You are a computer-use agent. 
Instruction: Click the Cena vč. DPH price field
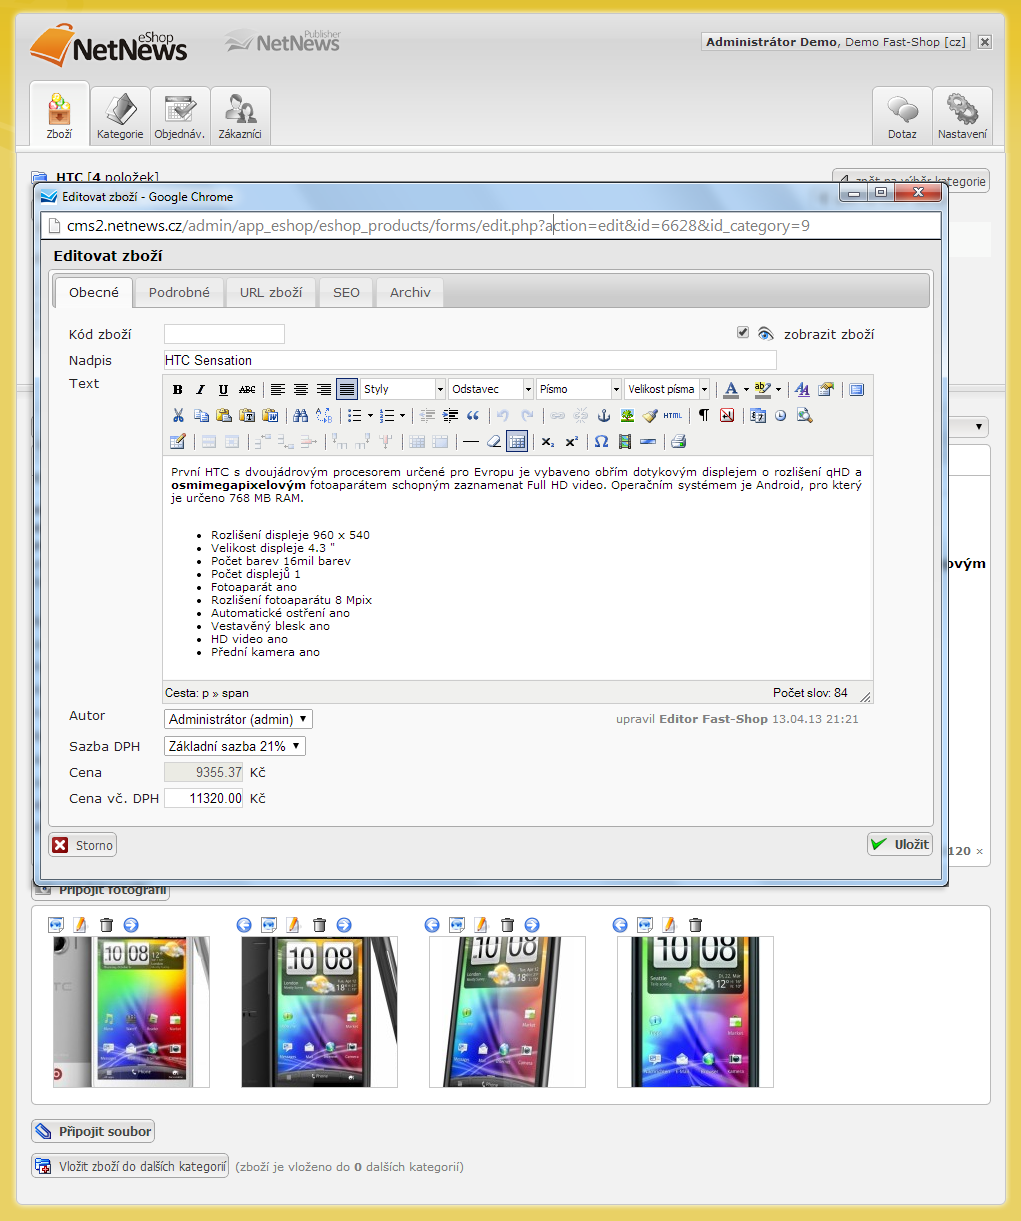click(204, 798)
